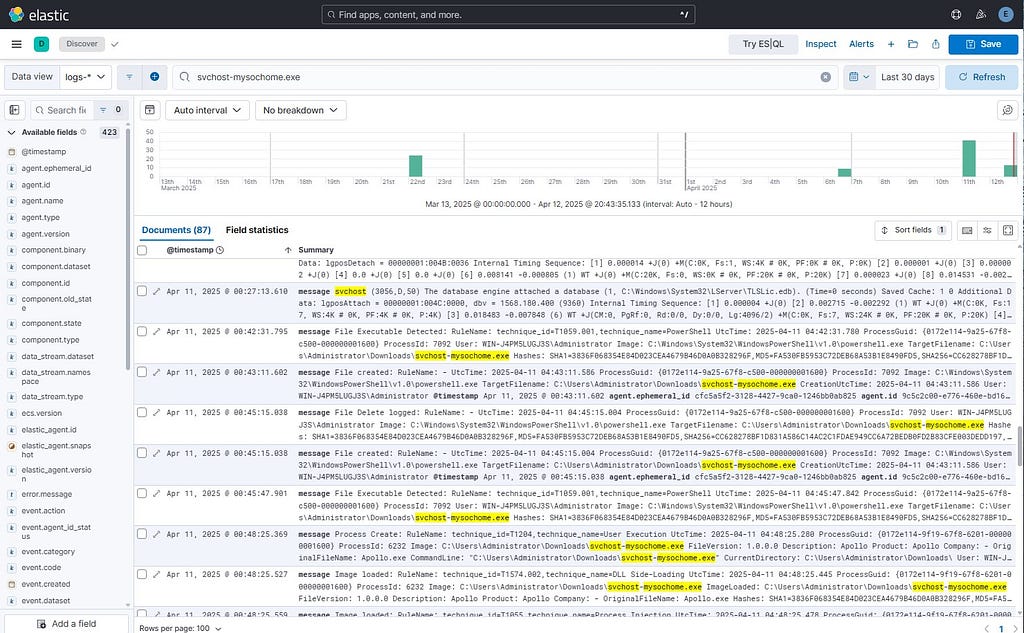Open the Elastic home logo
Viewport: 1024px width, 633px height.
[39, 14]
